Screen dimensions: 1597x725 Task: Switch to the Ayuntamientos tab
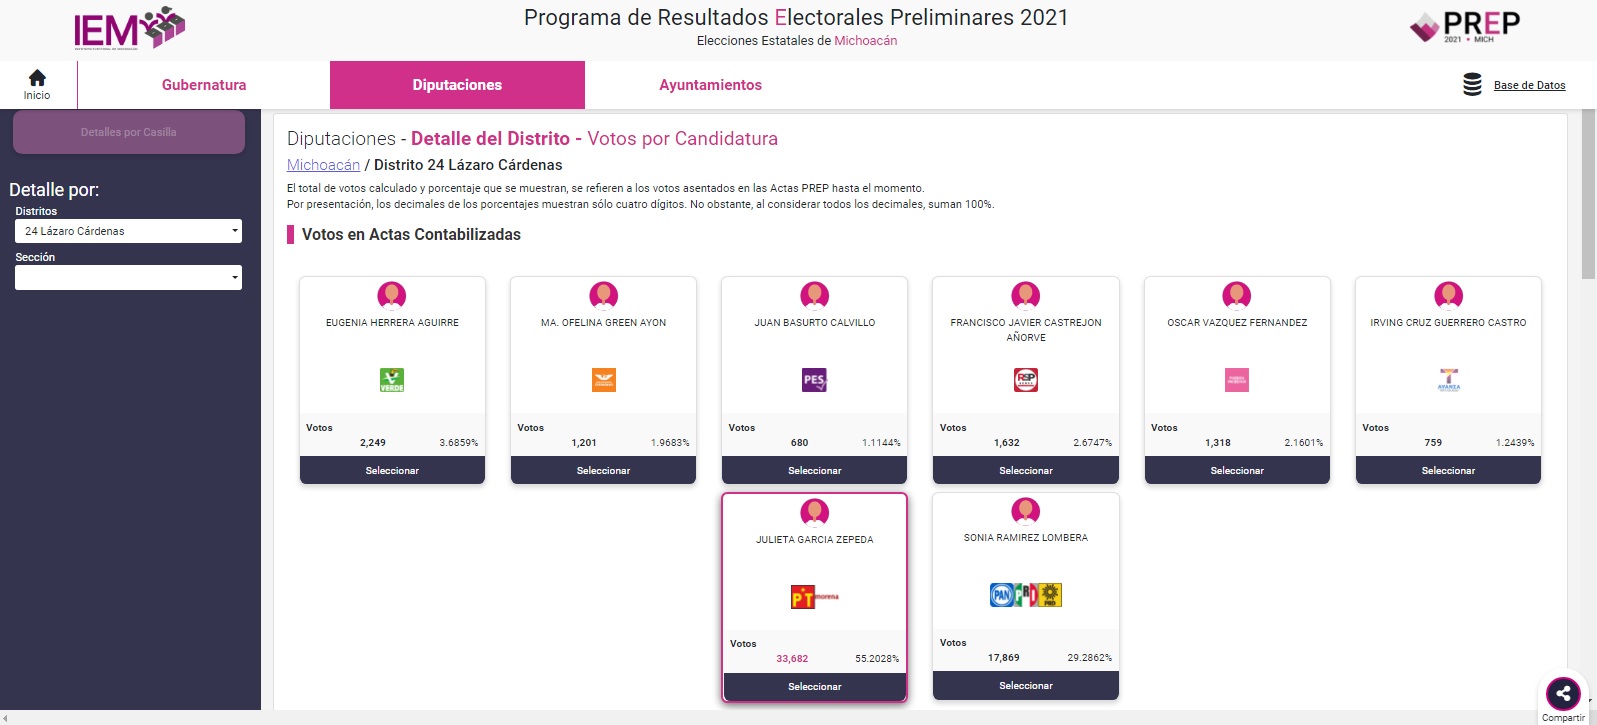point(710,85)
